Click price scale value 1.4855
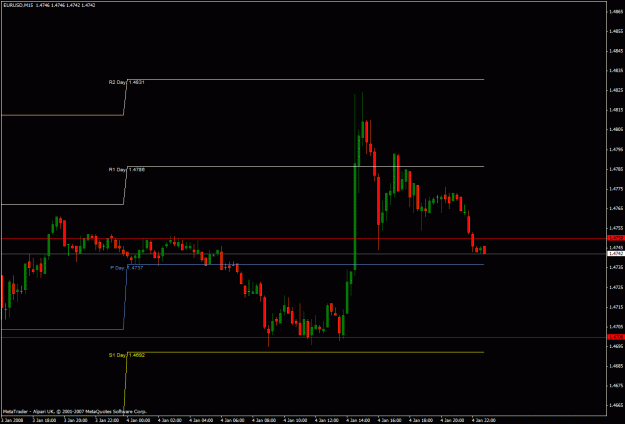The image size is (625, 424). (616, 31)
